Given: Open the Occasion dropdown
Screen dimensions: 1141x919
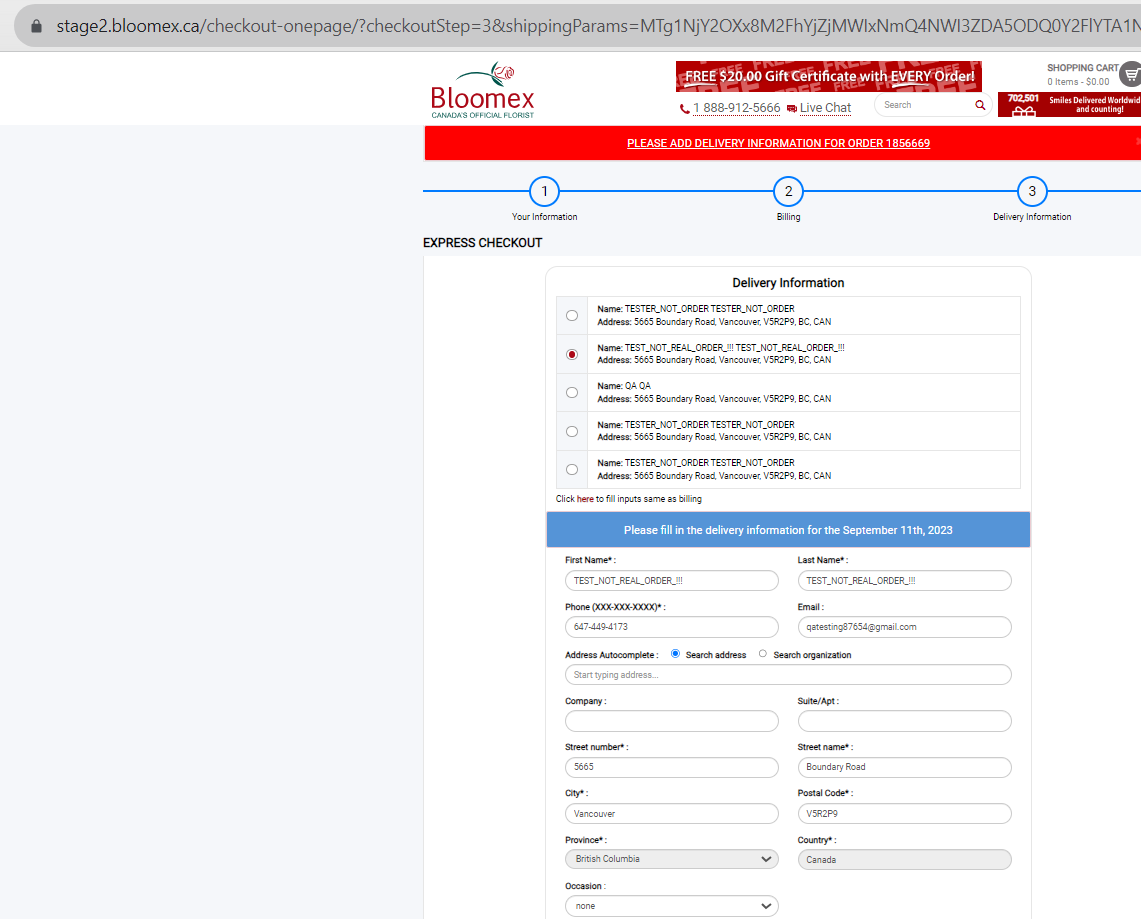Looking at the screenshot, I should click(x=672, y=906).
